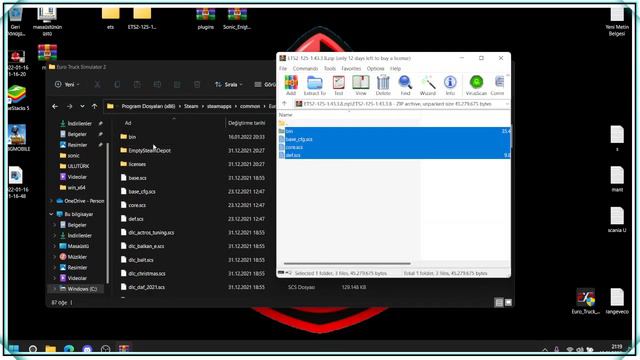Switch Explorer to large icons view toggle
640x360 pixels.
(x=508, y=302)
